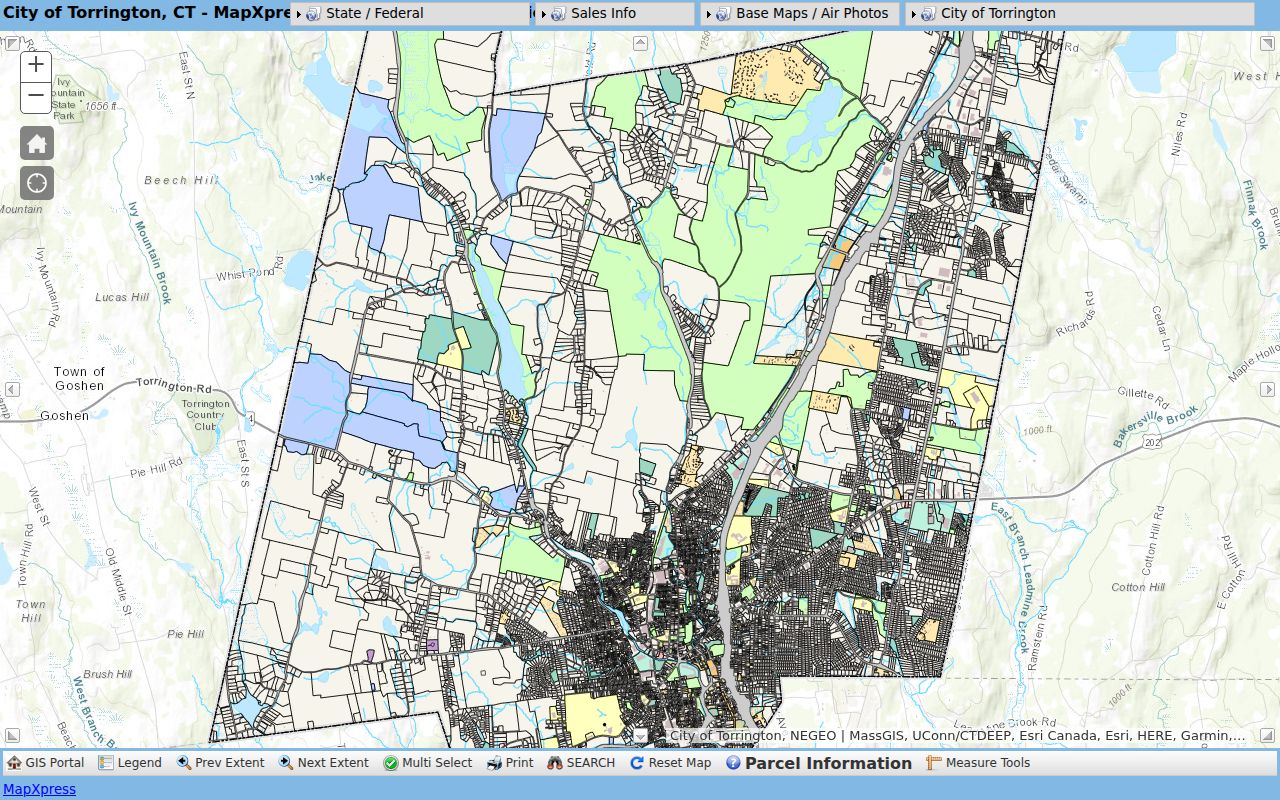Zoom in with the plus button

(x=37, y=65)
